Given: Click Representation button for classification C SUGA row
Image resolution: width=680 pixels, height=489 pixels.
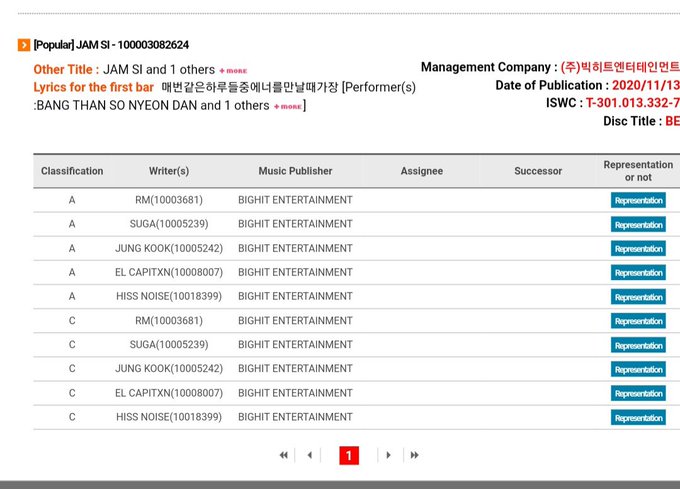Looking at the screenshot, I should pos(638,345).
